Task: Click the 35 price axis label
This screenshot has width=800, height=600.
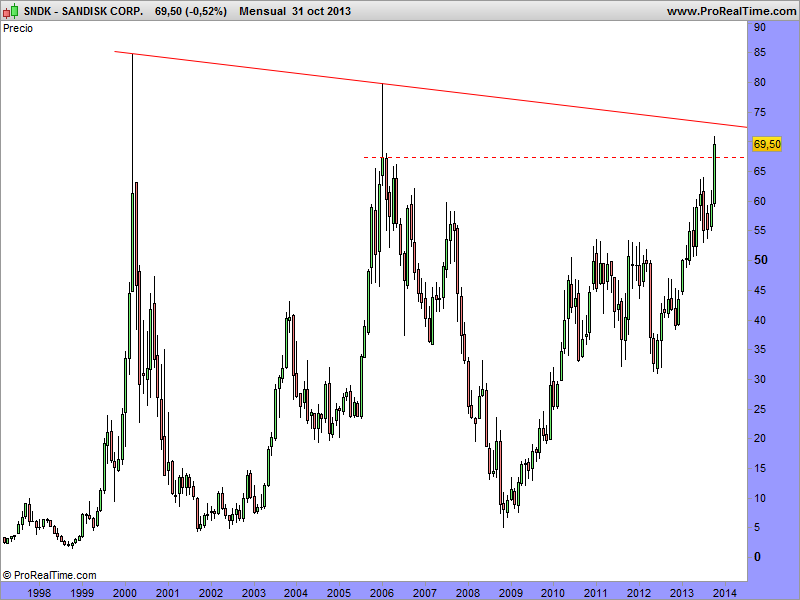Action: pos(760,349)
